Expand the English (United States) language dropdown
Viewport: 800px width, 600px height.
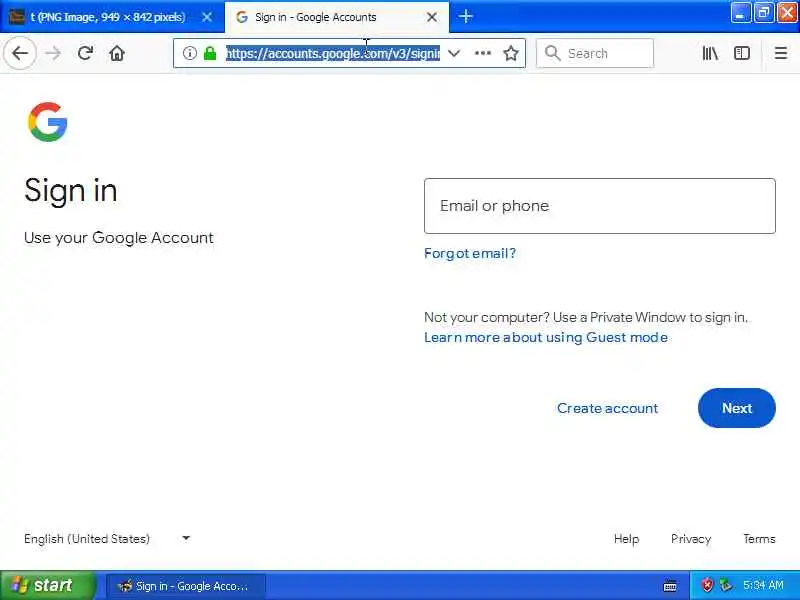coord(107,539)
